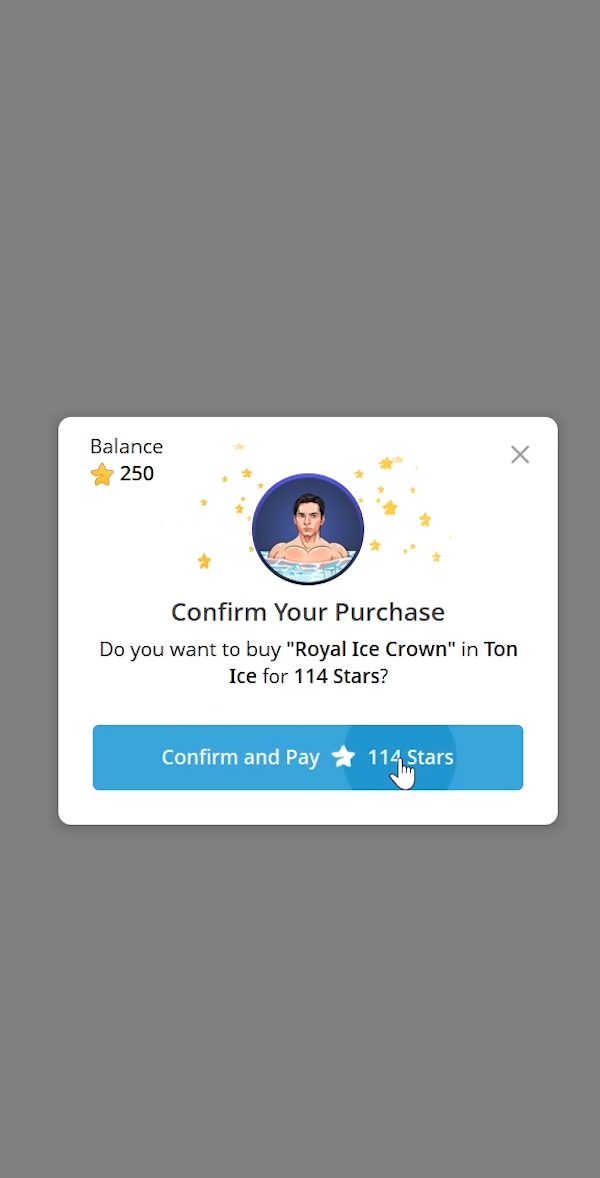This screenshot has width=600, height=1178.
Task: Dismiss the dialog using the X button
Action: [520, 454]
